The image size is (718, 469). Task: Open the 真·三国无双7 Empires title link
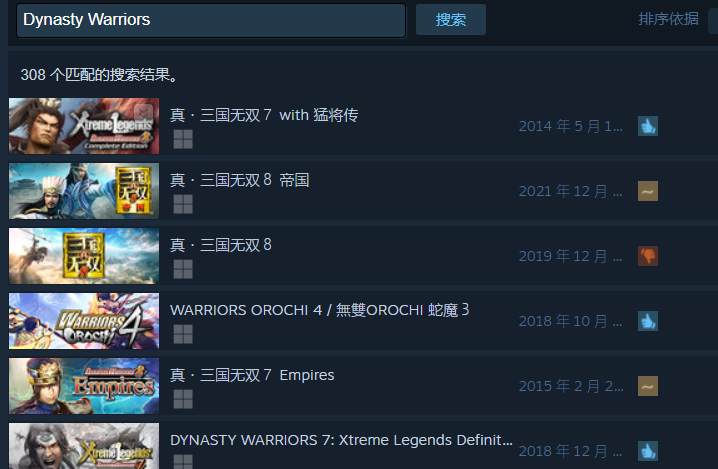coord(252,375)
